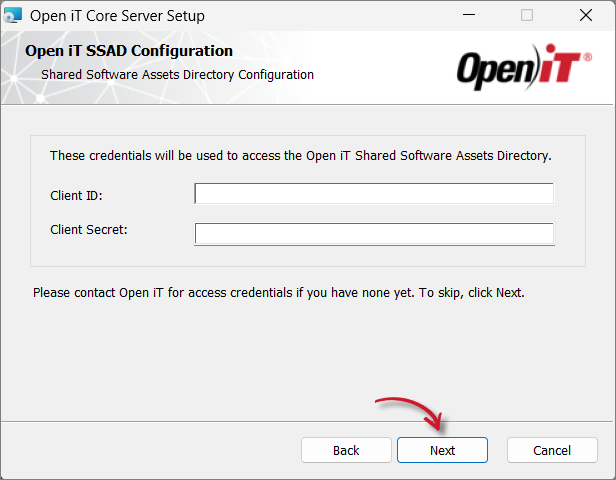The width and height of the screenshot is (616, 480).
Task: Proceed by clicking Next
Action: click(x=442, y=450)
